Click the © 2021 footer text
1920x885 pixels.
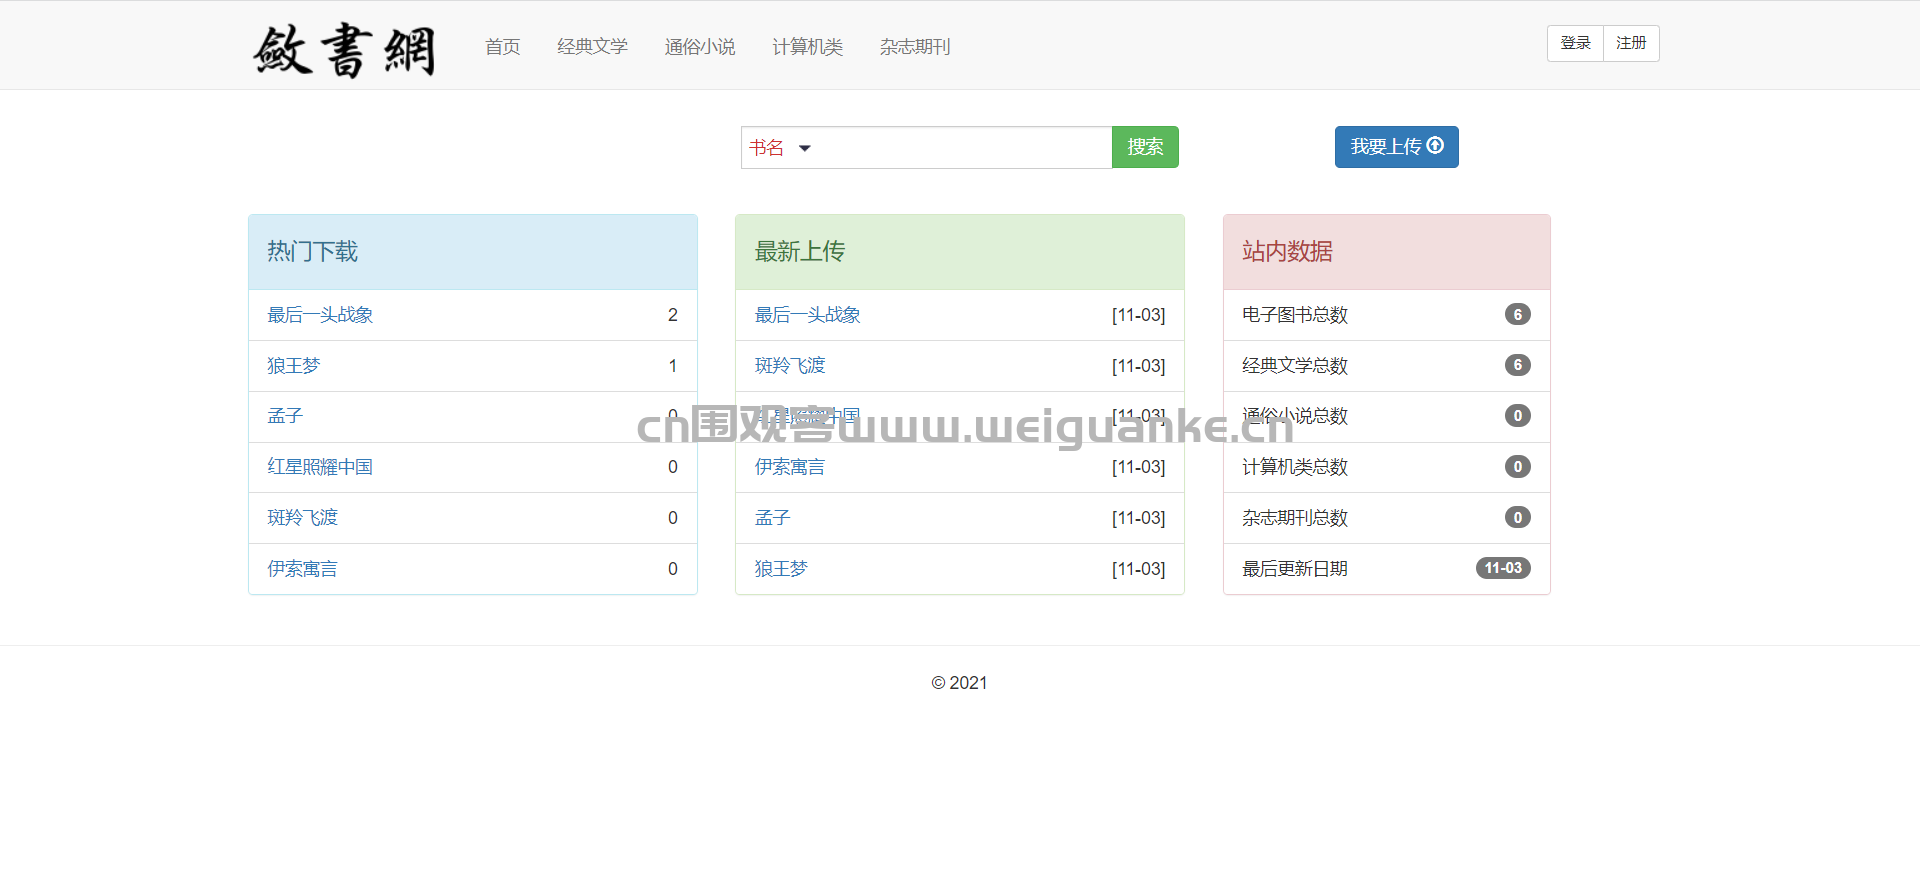tap(959, 683)
